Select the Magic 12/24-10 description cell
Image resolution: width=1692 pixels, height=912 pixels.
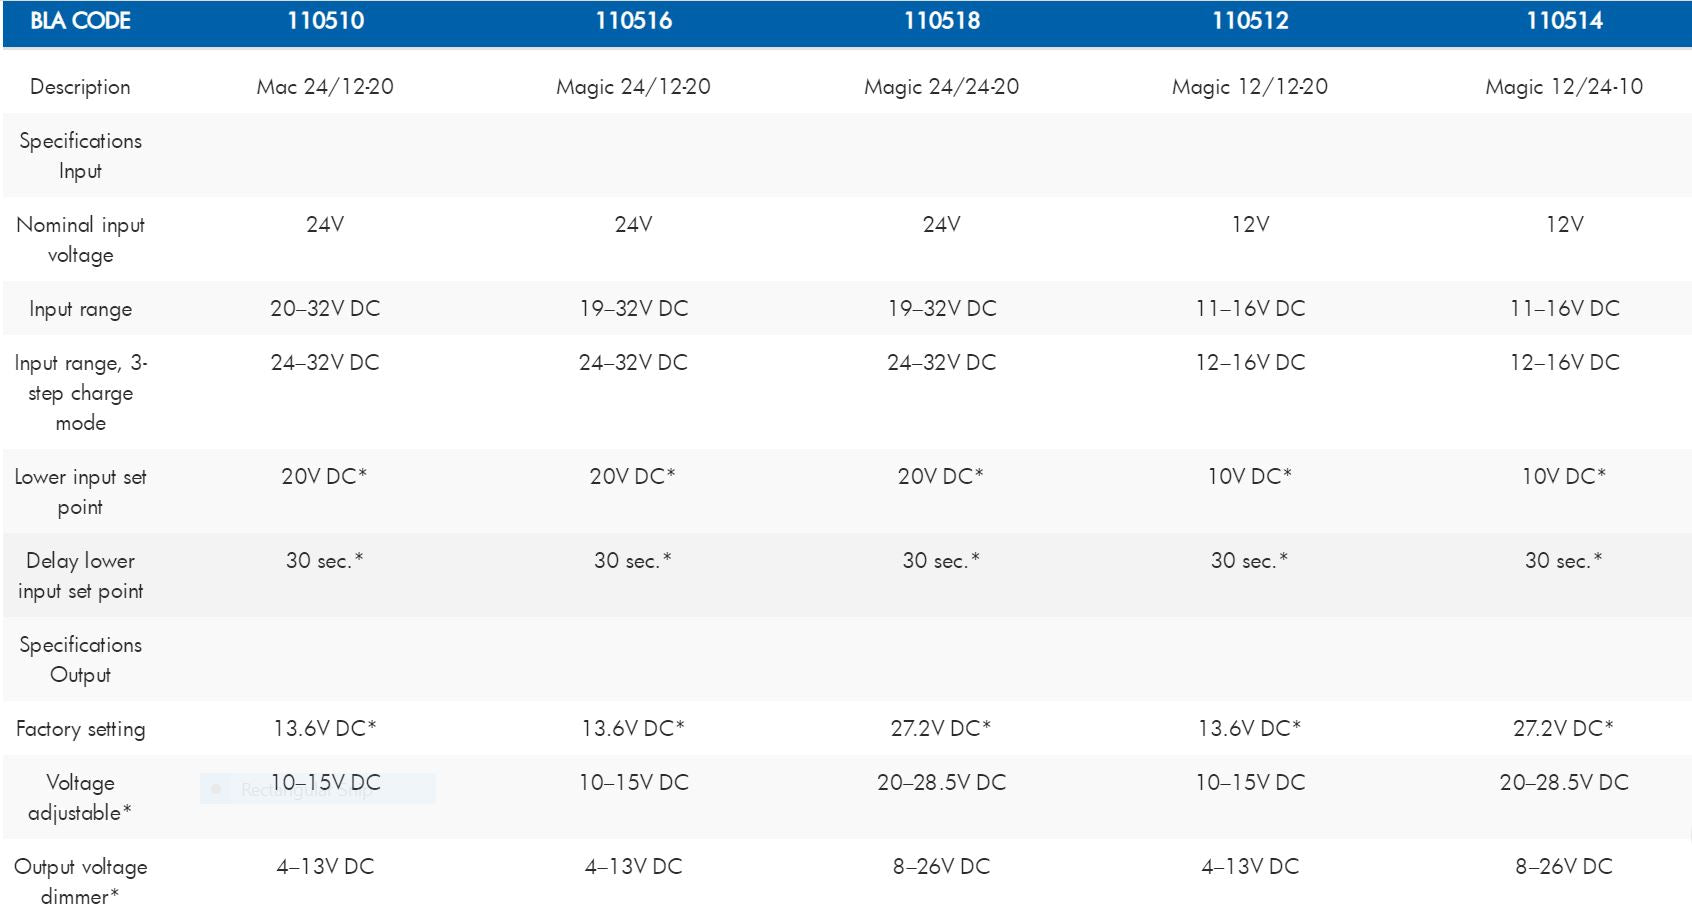click(1564, 87)
